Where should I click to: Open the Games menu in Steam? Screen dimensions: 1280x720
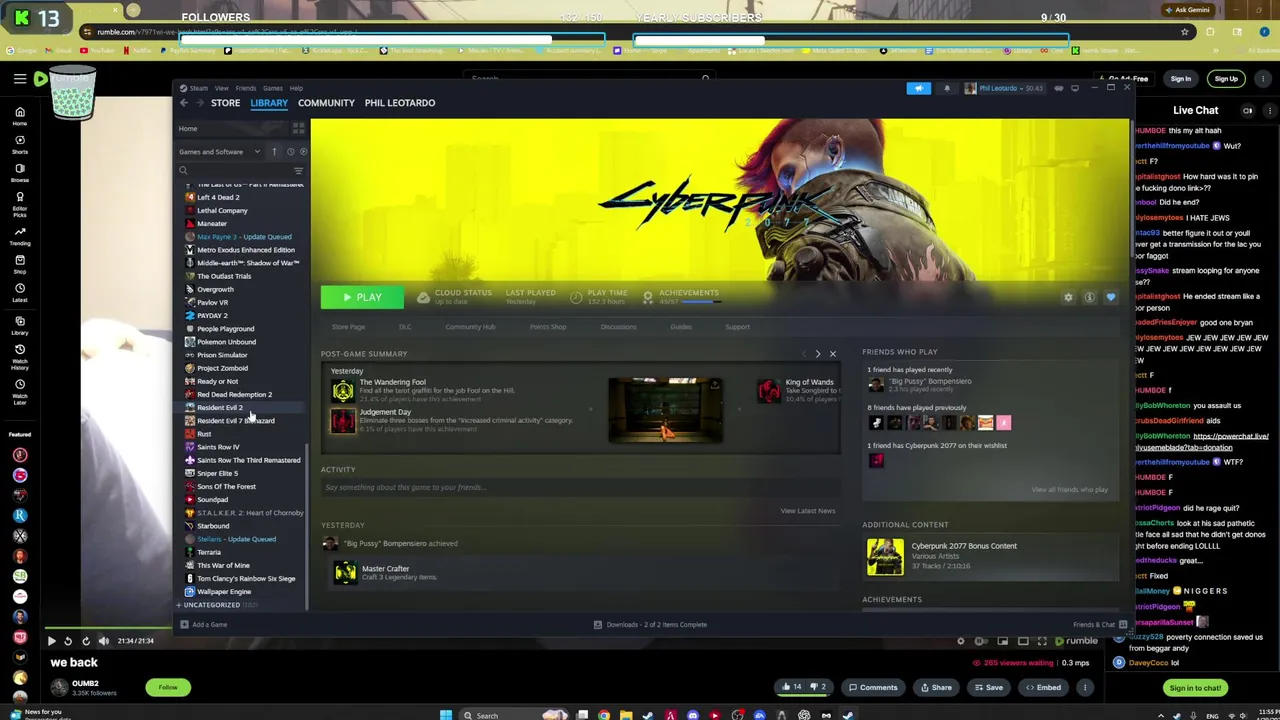[272, 88]
